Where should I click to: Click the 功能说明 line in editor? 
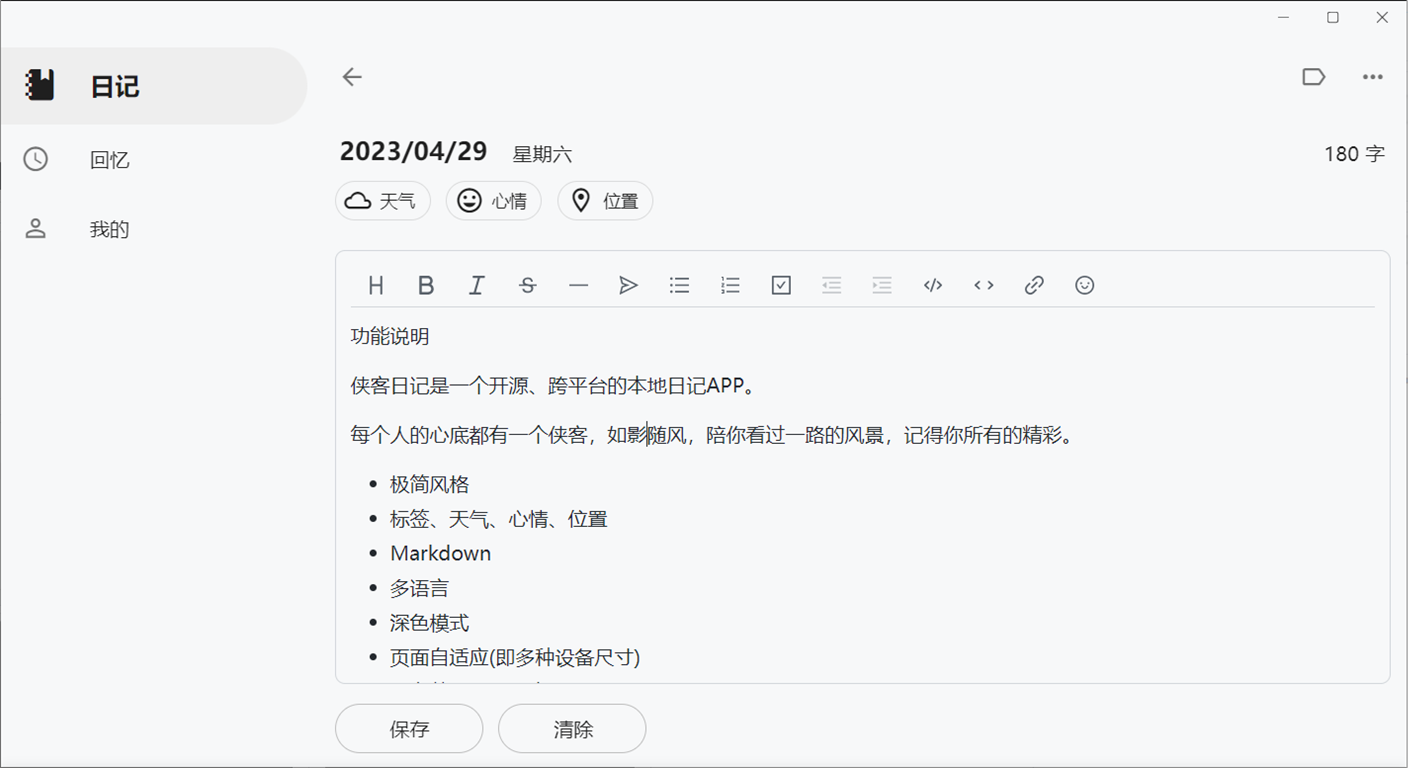tap(390, 336)
